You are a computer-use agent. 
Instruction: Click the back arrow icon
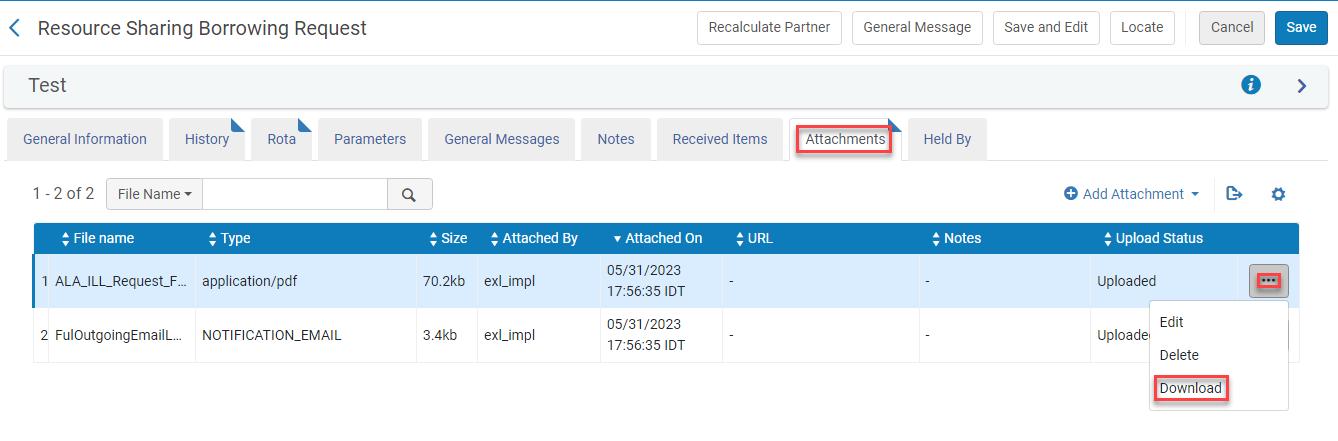click(14, 28)
